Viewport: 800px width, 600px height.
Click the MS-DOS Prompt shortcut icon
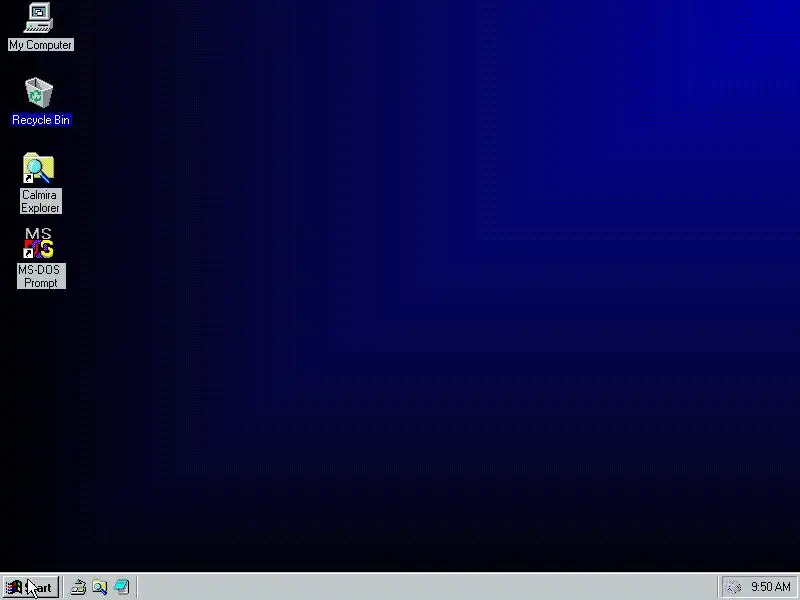(39, 243)
